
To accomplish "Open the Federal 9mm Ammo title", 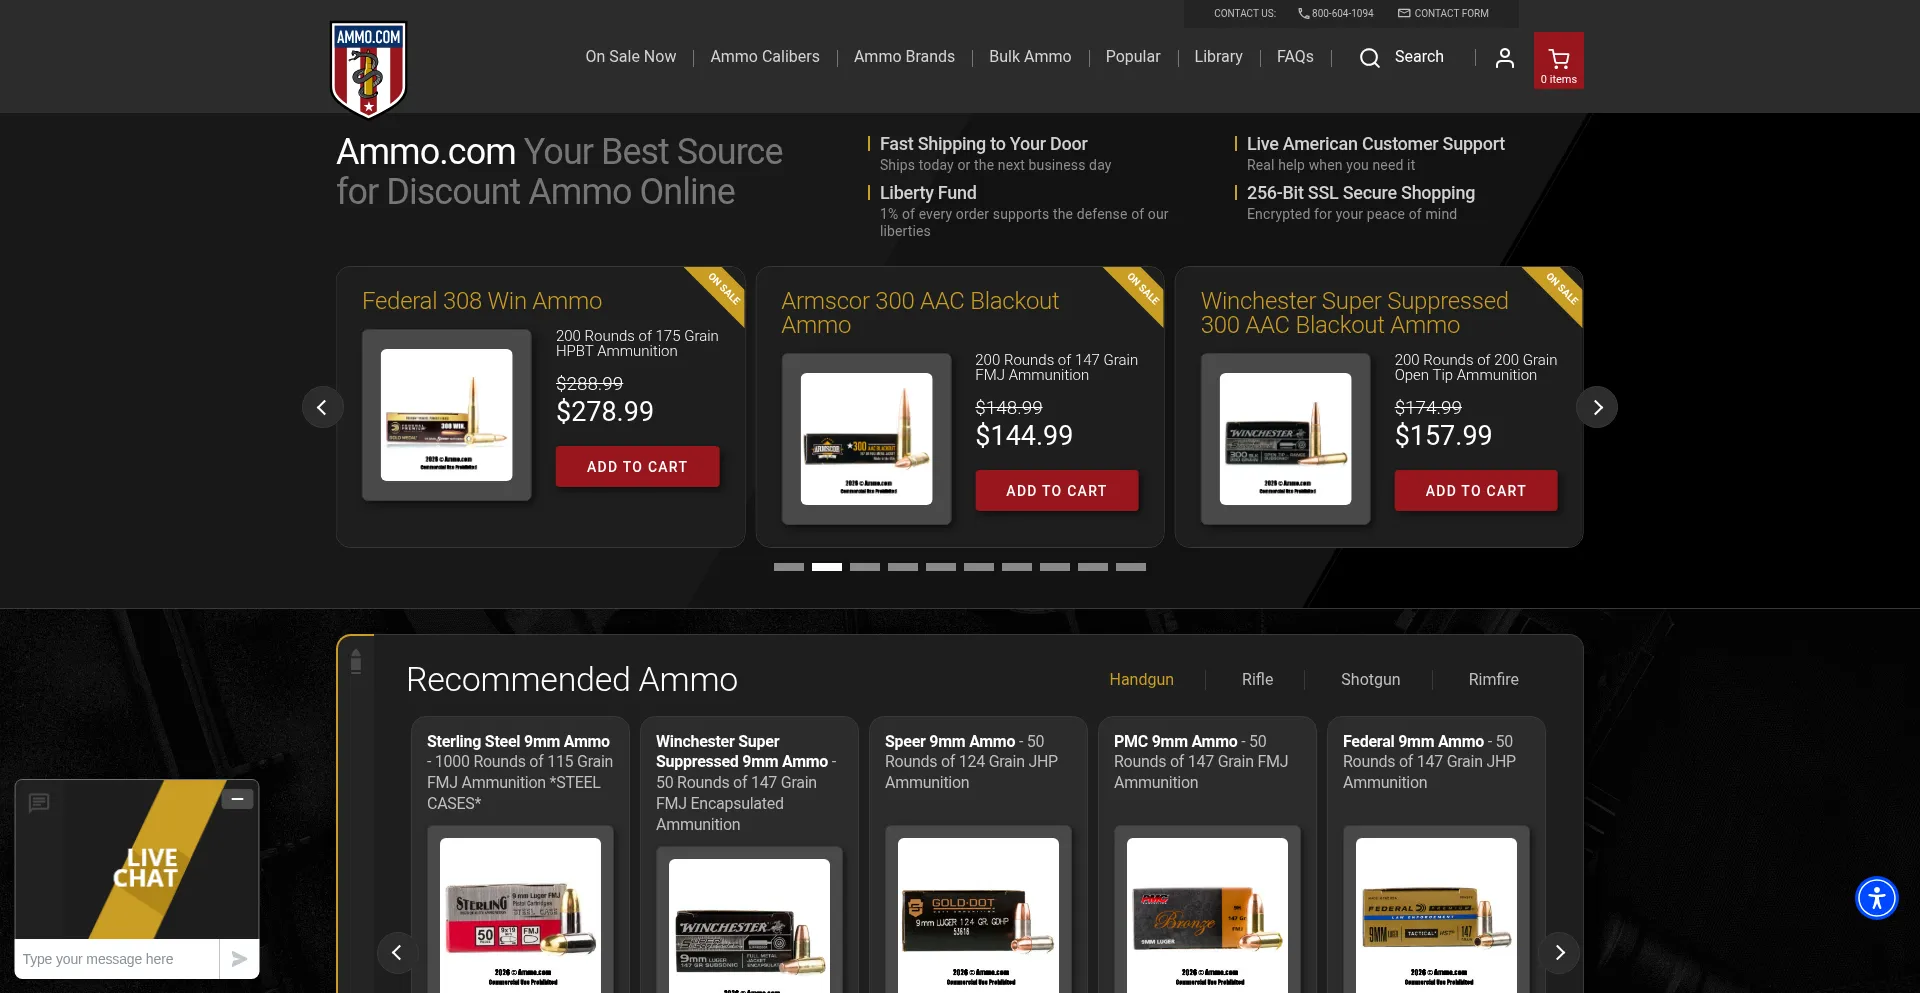I will [x=1413, y=742].
